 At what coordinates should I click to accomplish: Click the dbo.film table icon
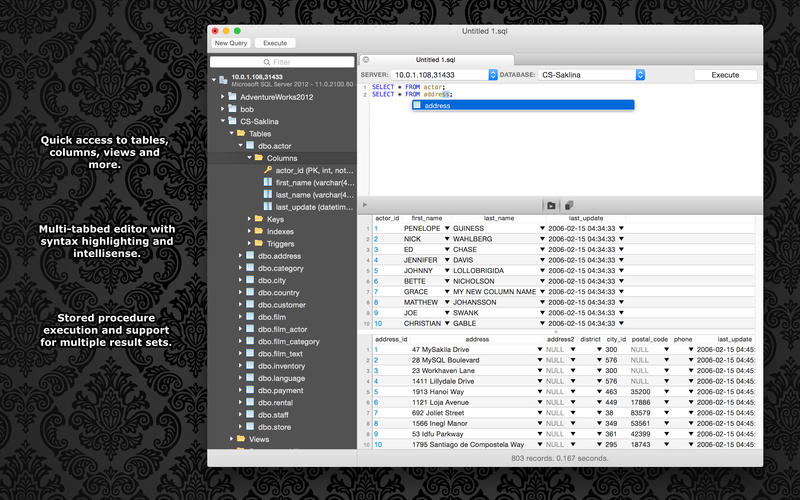250,317
